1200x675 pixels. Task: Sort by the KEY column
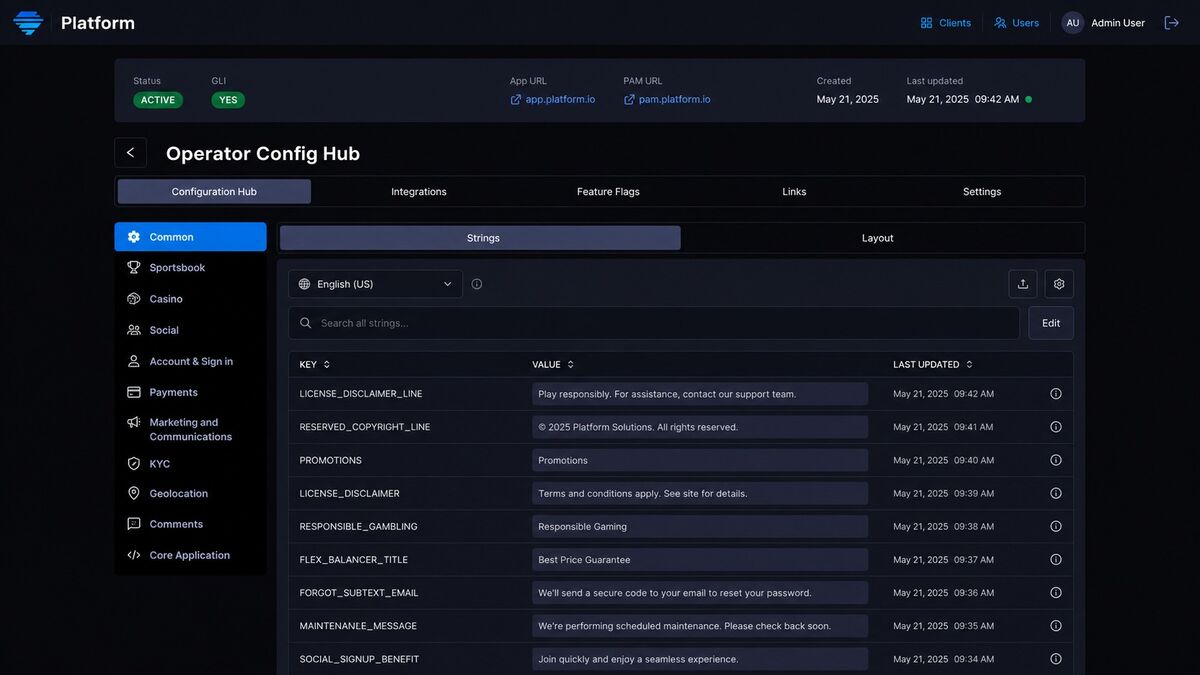tap(315, 365)
